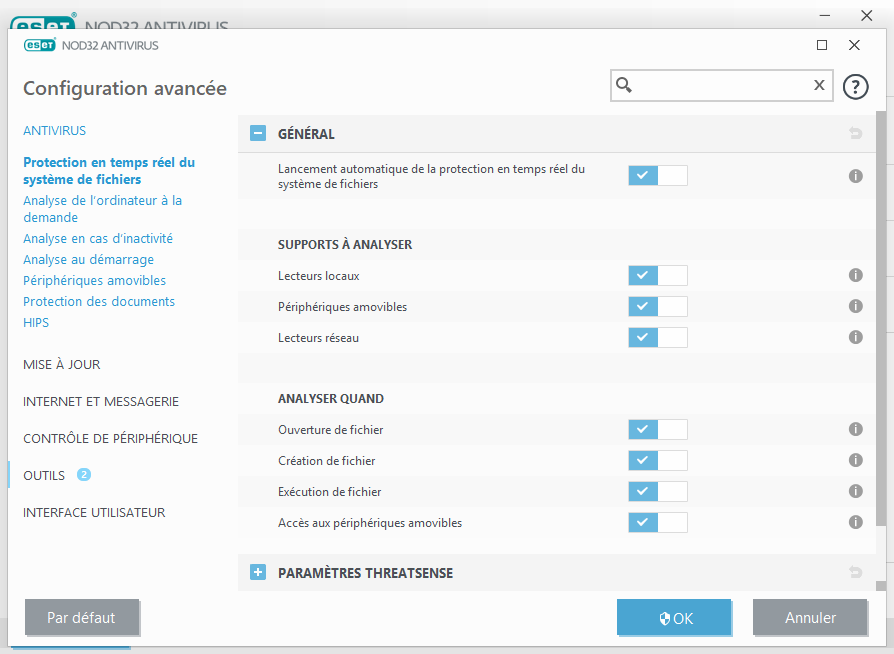Click the revert arrow in Général header

coord(855,133)
